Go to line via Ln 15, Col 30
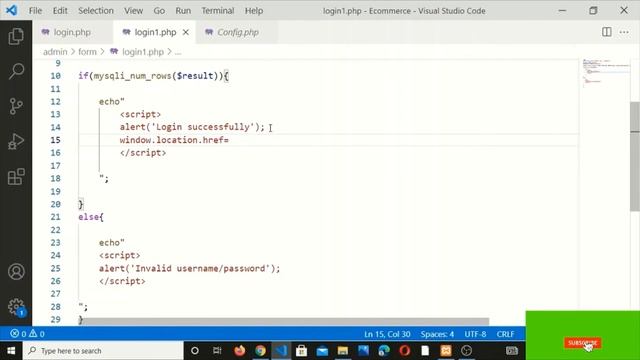Viewport: 640px width, 360px height. 387,334
